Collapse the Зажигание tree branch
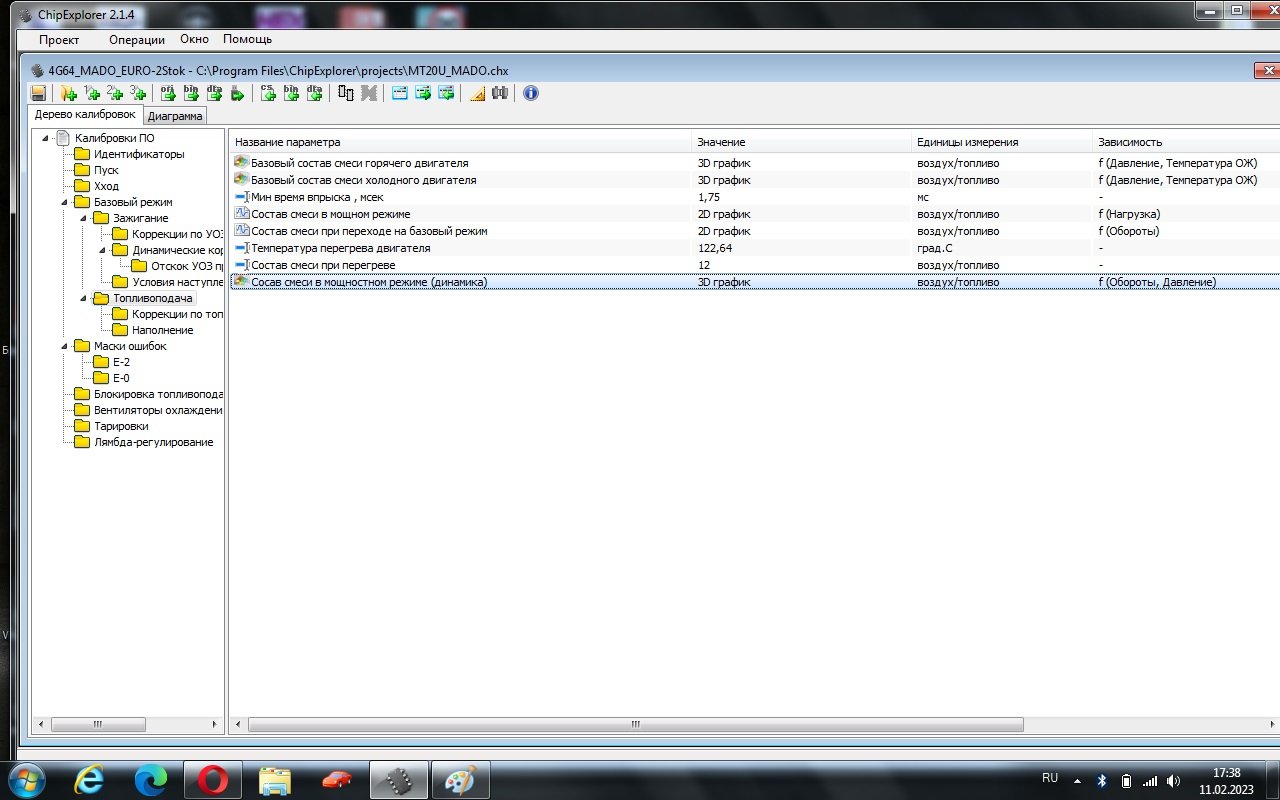1280x800 pixels. click(x=84, y=218)
